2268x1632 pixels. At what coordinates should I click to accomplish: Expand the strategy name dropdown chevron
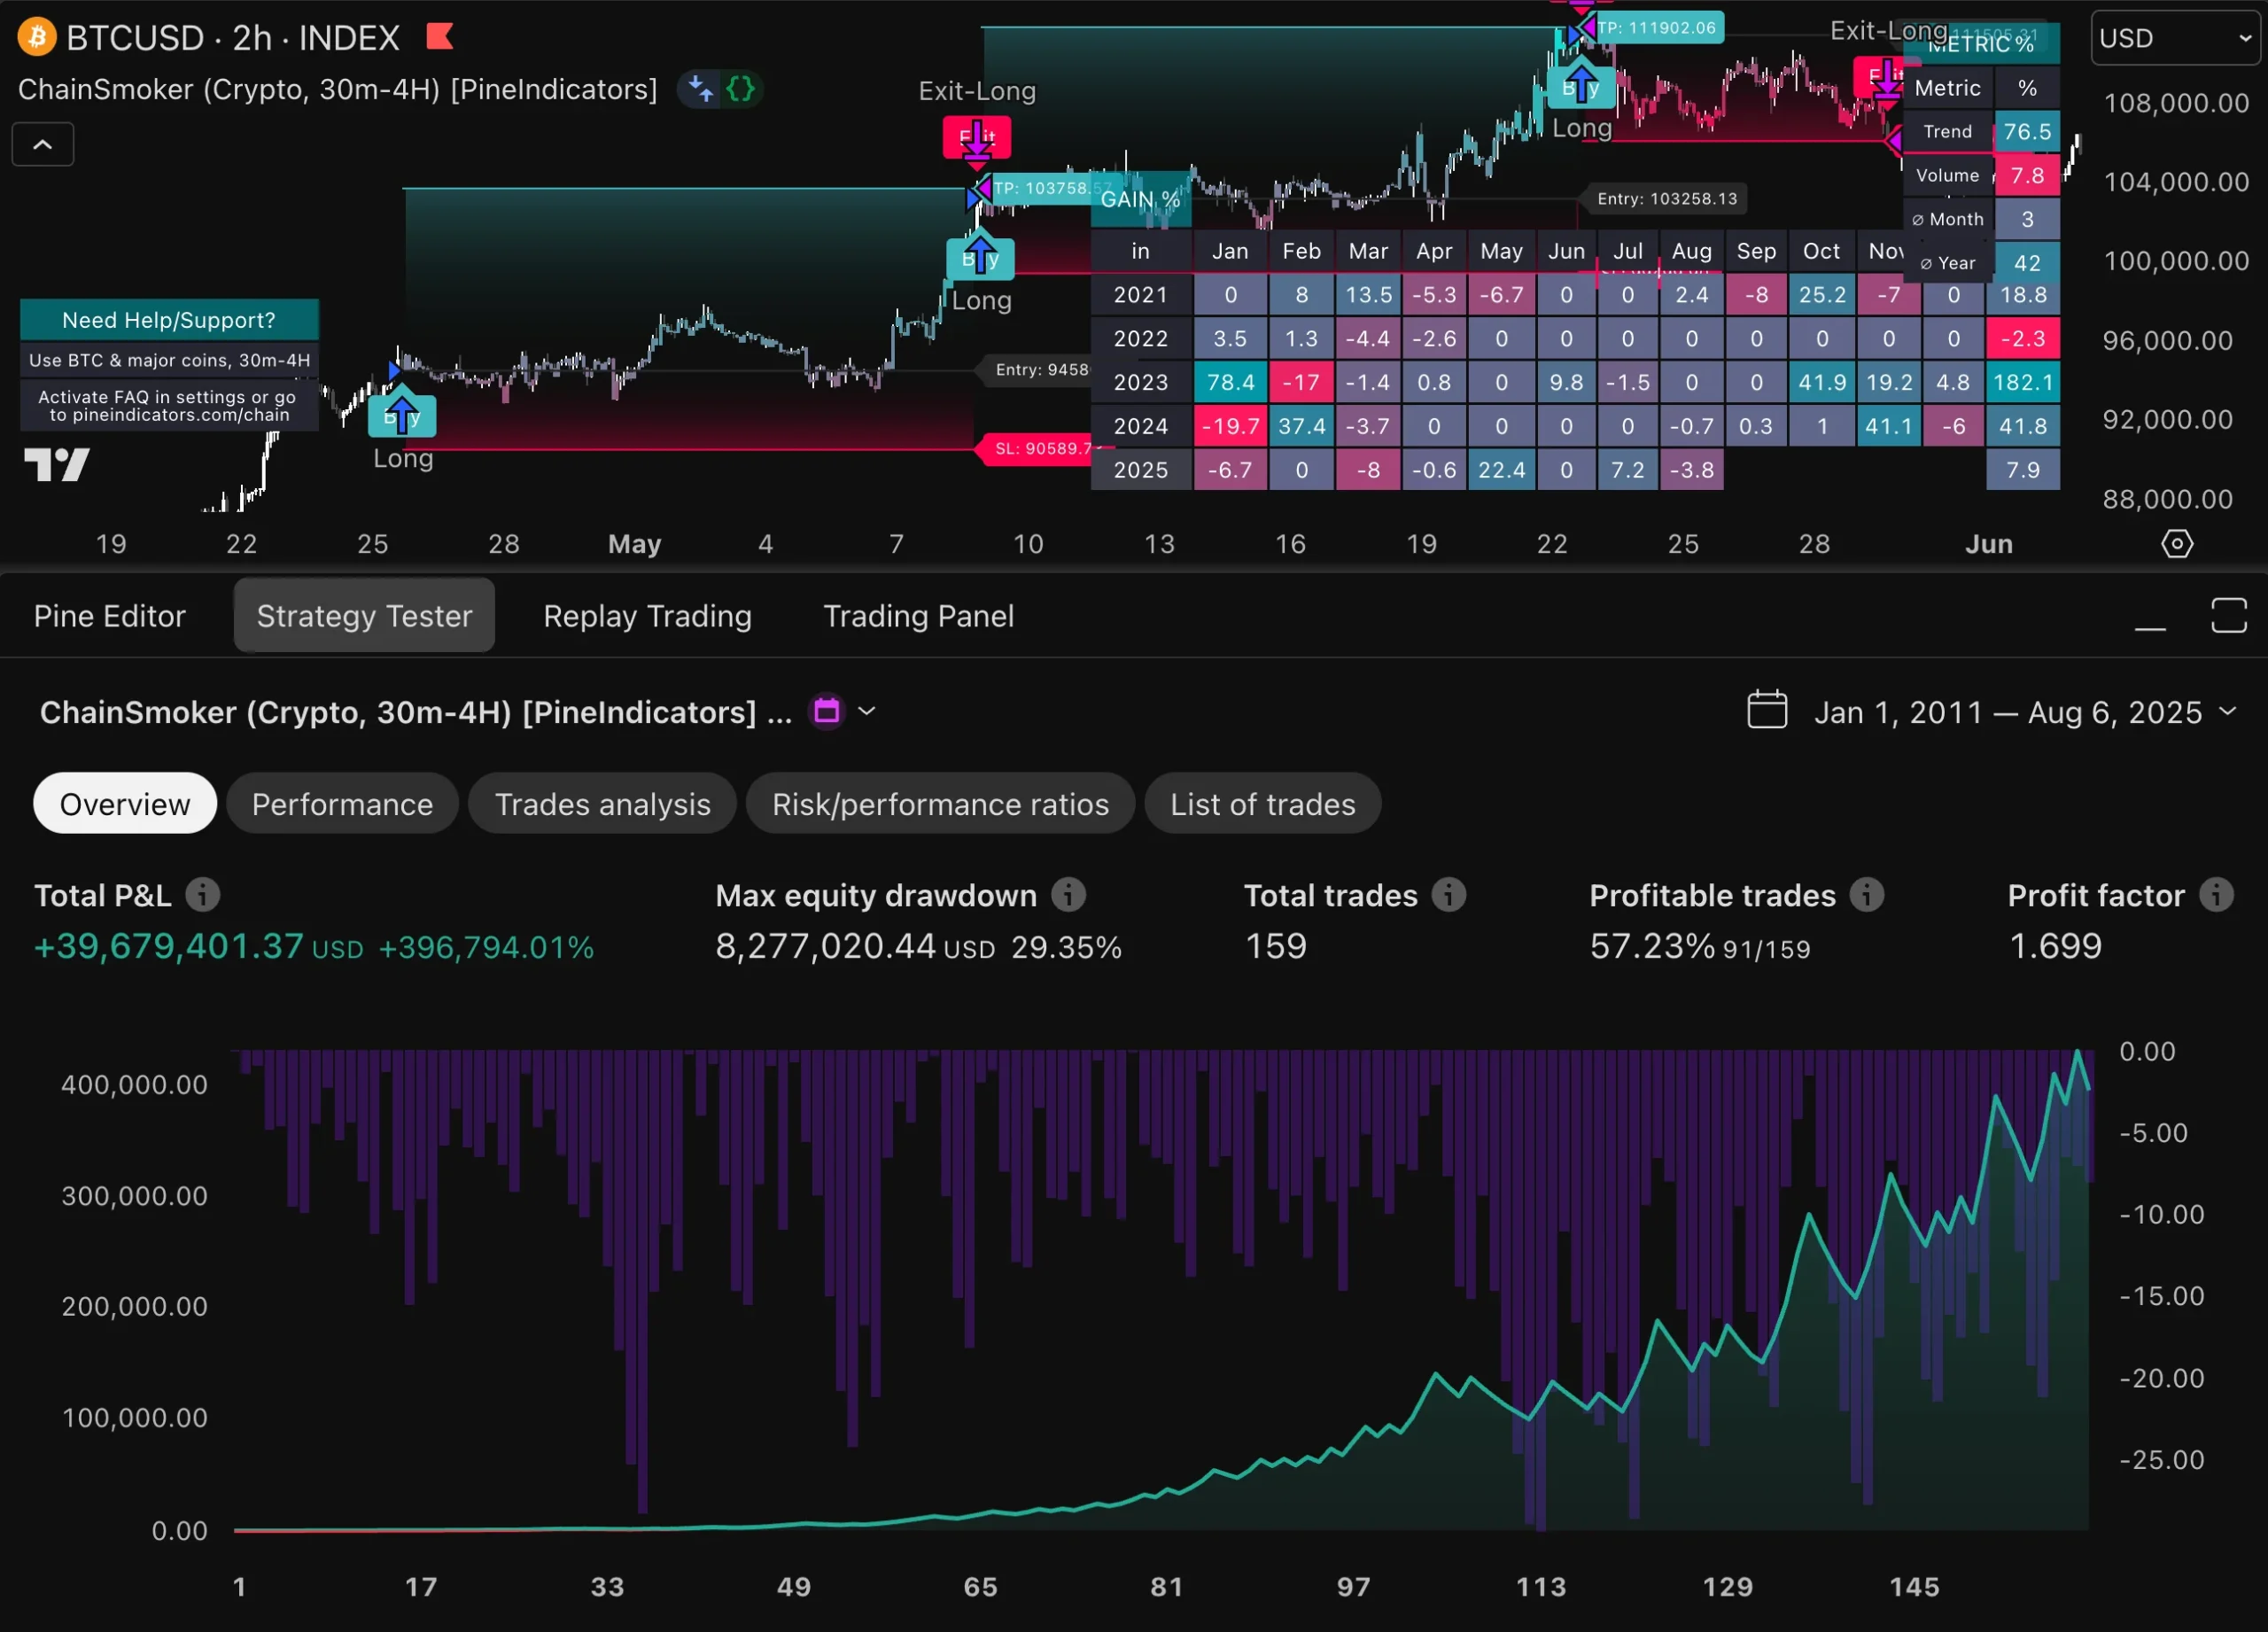867,712
